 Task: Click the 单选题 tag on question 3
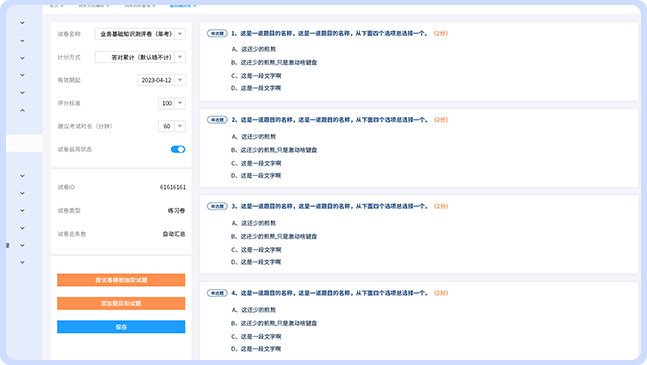(x=217, y=206)
